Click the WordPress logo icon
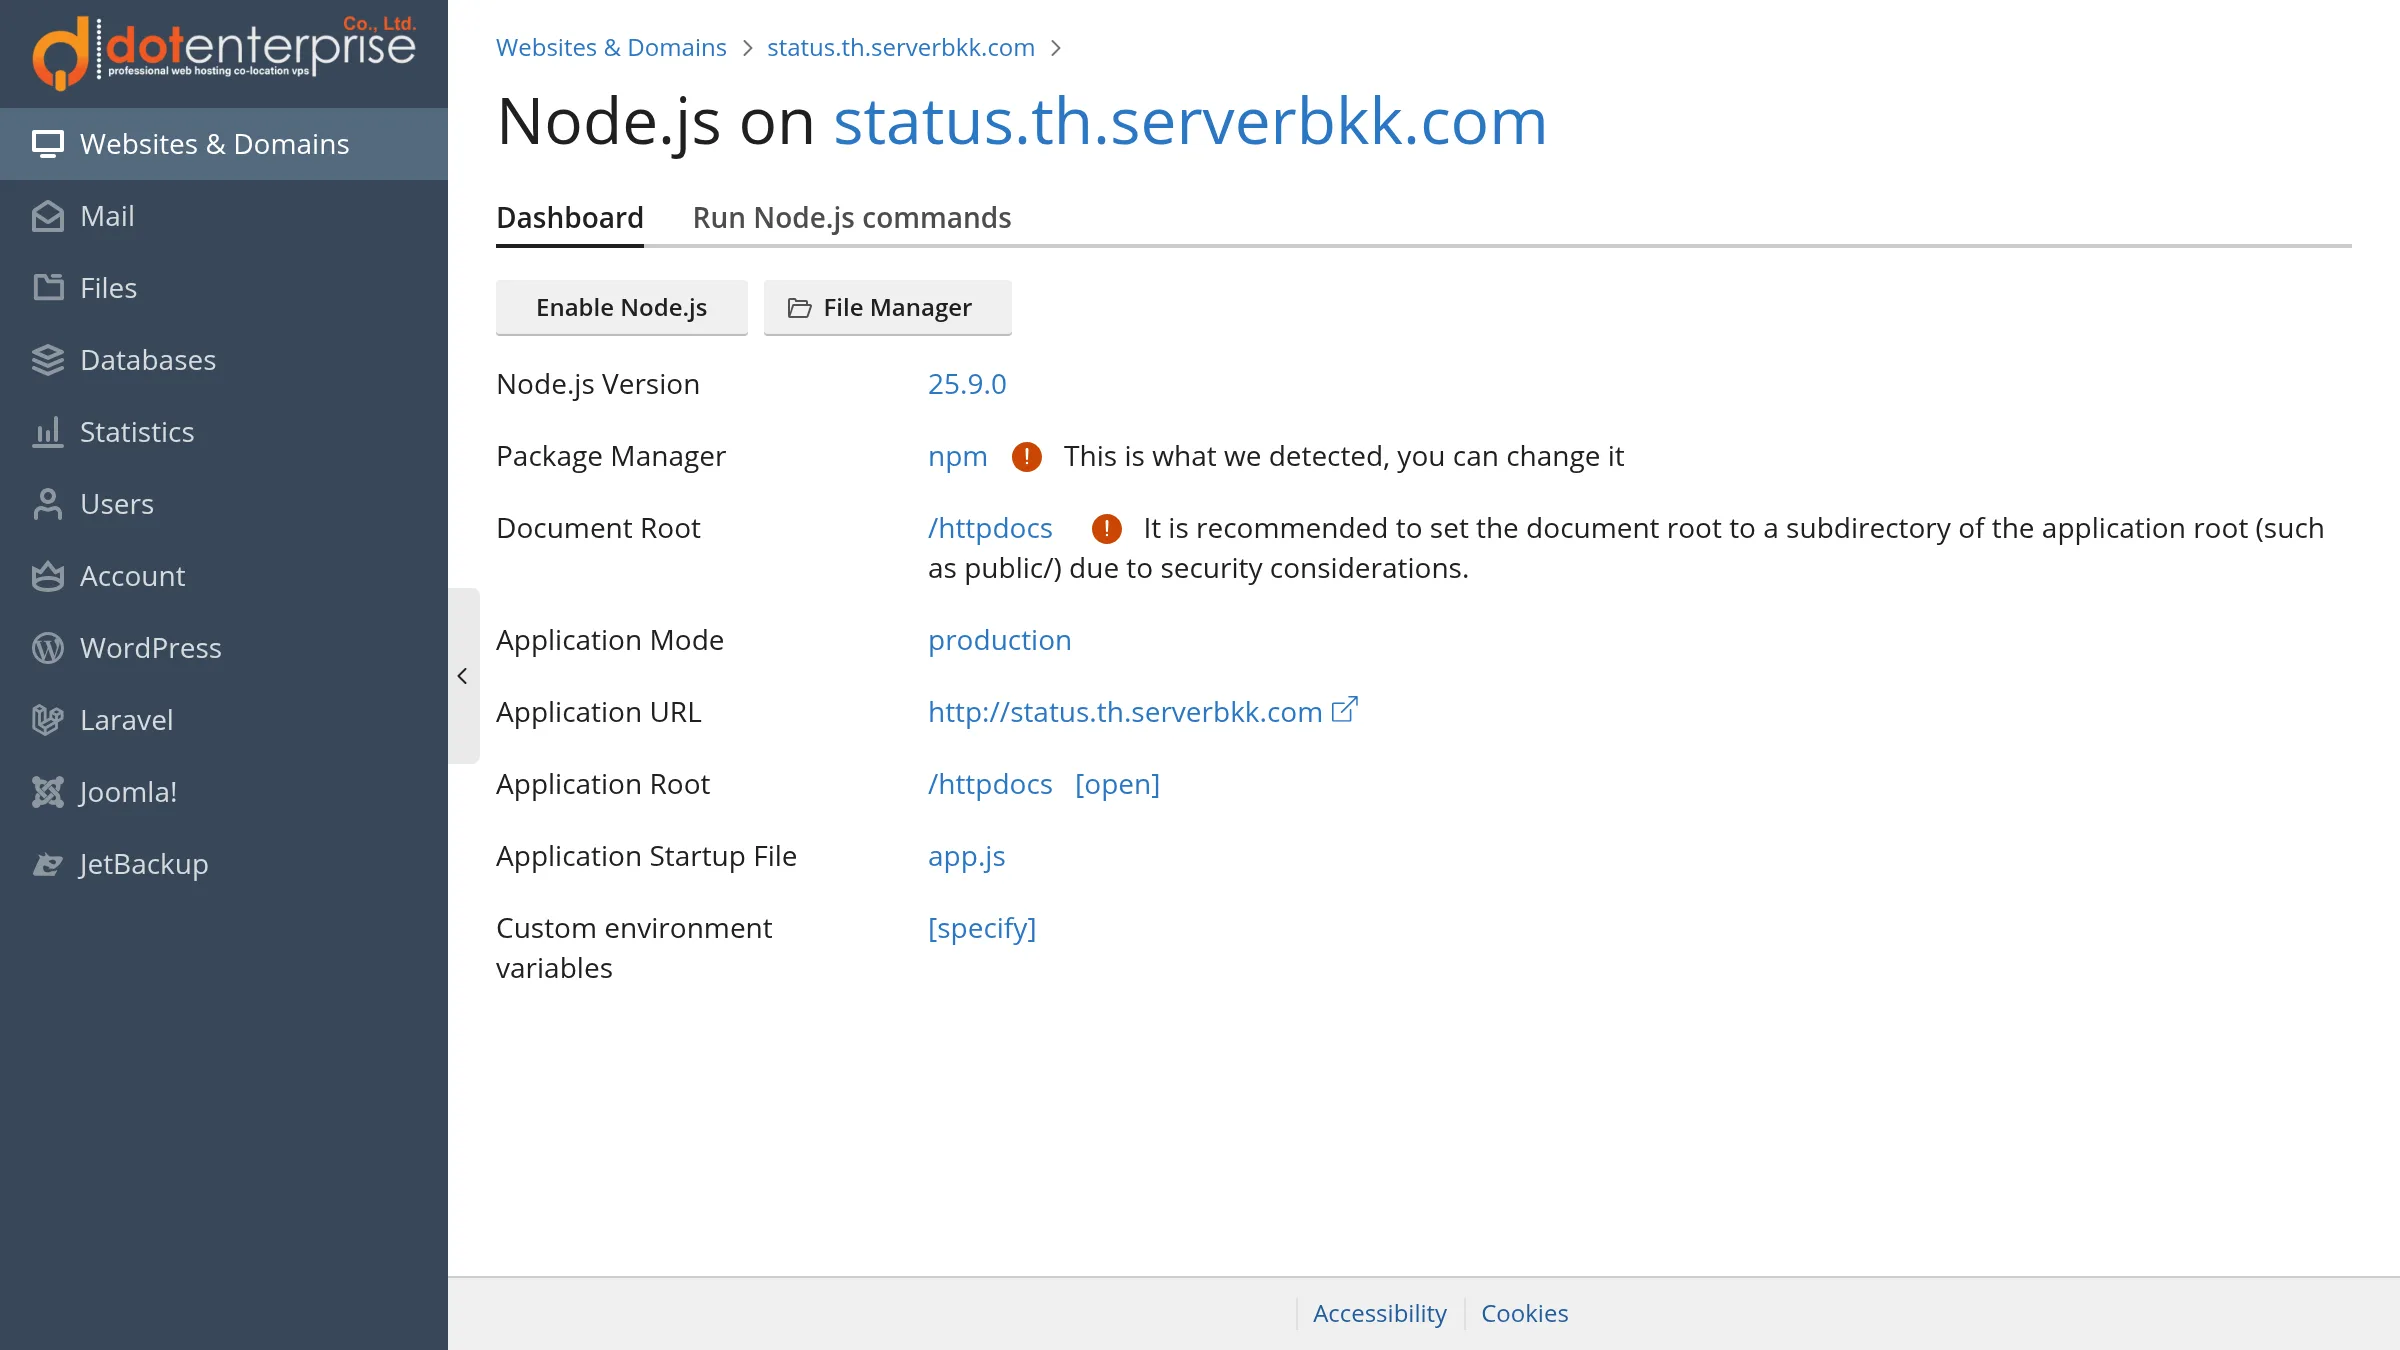The height and width of the screenshot is (1350, 2400). (x=48, y=648)
